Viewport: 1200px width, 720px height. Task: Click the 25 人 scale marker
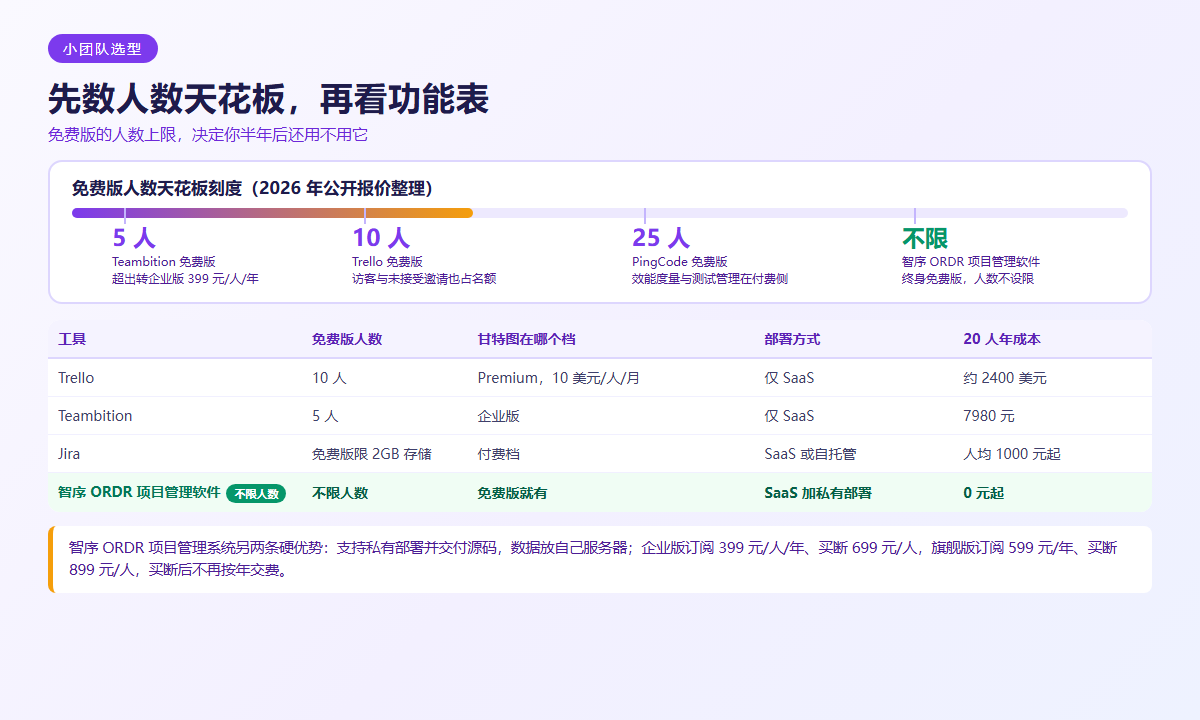tap(660, 238)
